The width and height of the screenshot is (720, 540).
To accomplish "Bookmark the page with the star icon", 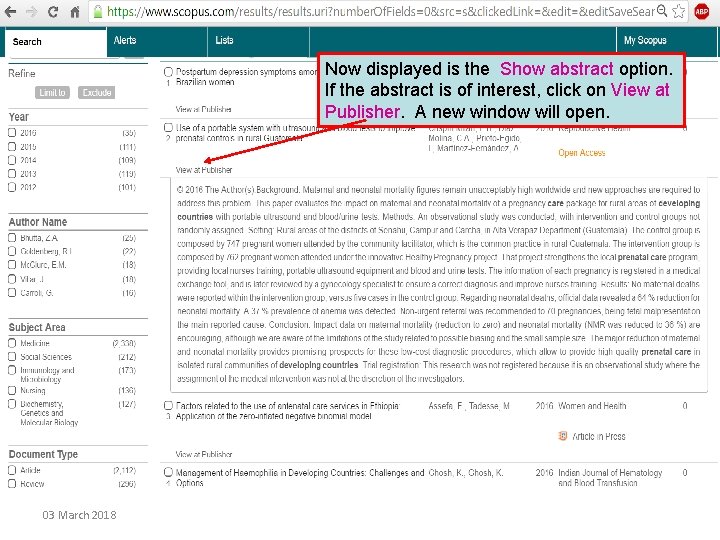I will [x=678, y=11].
